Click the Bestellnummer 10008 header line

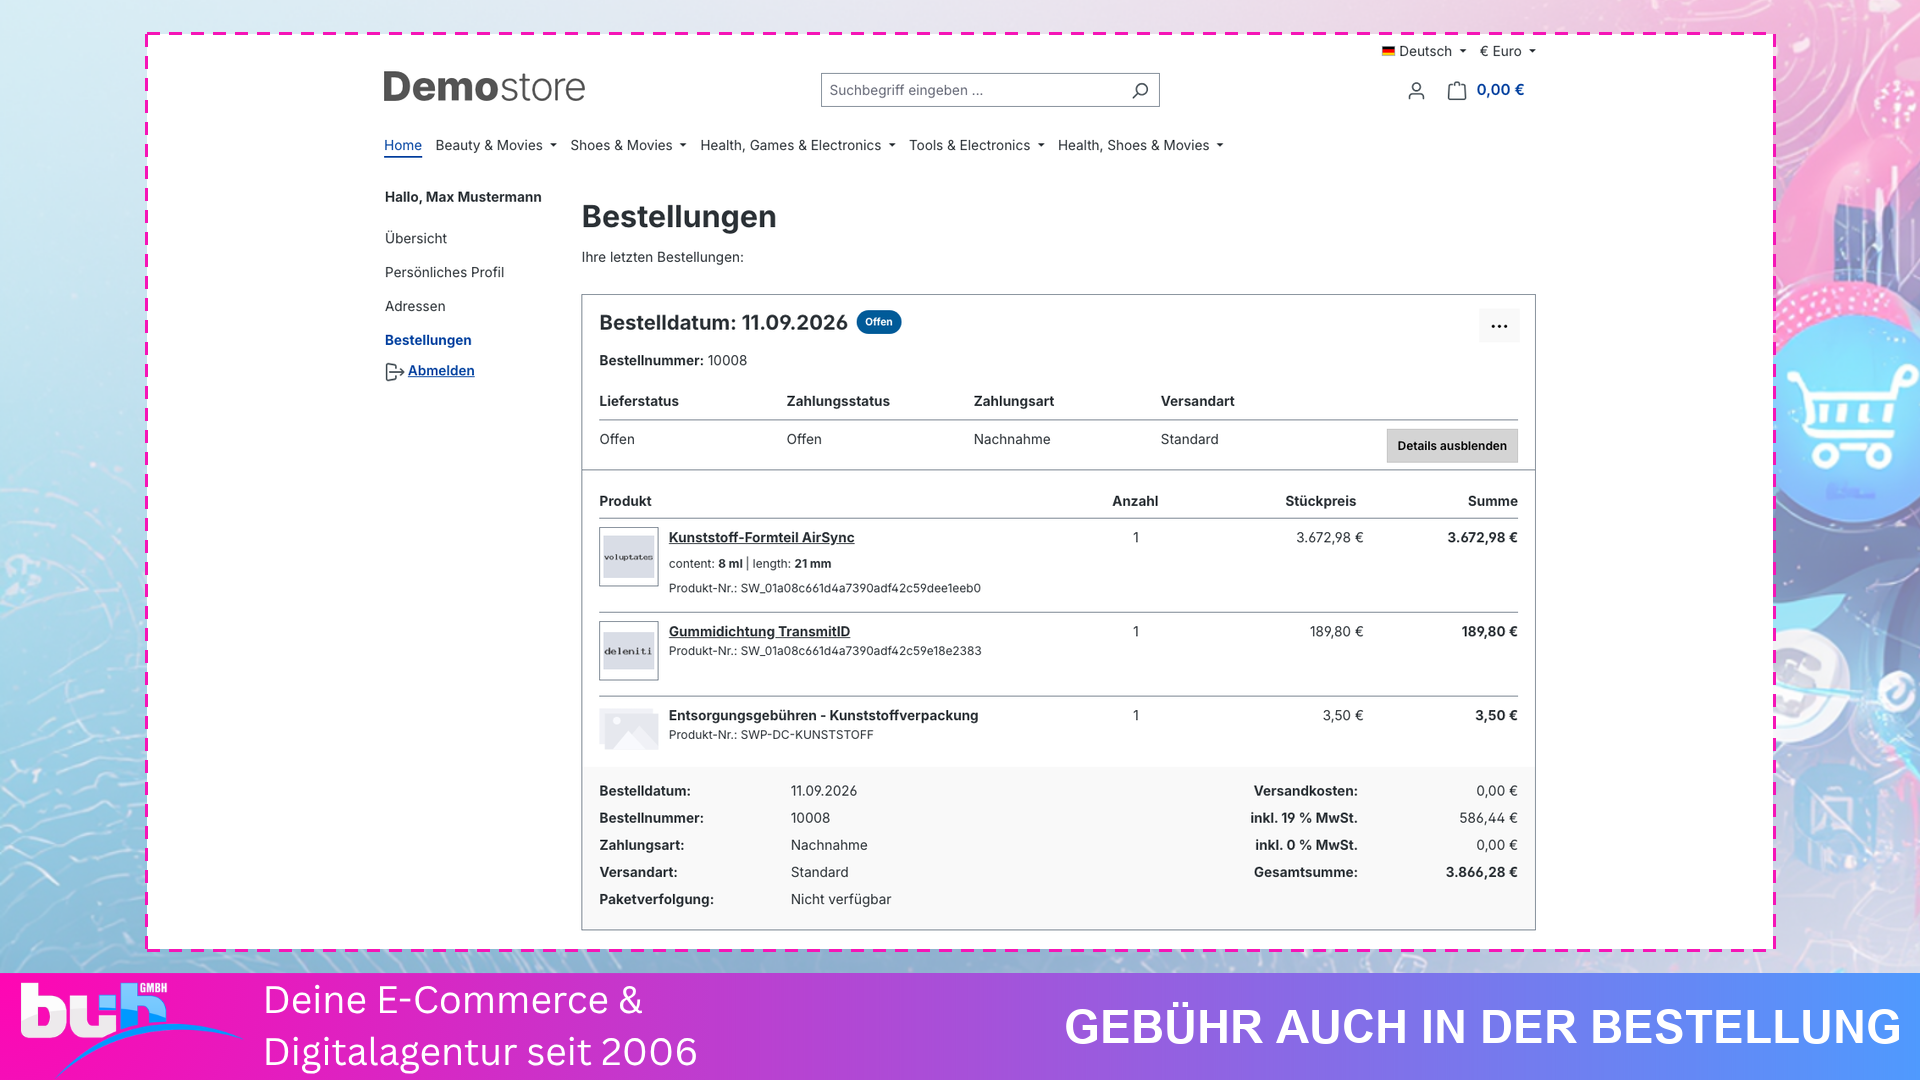673,361
